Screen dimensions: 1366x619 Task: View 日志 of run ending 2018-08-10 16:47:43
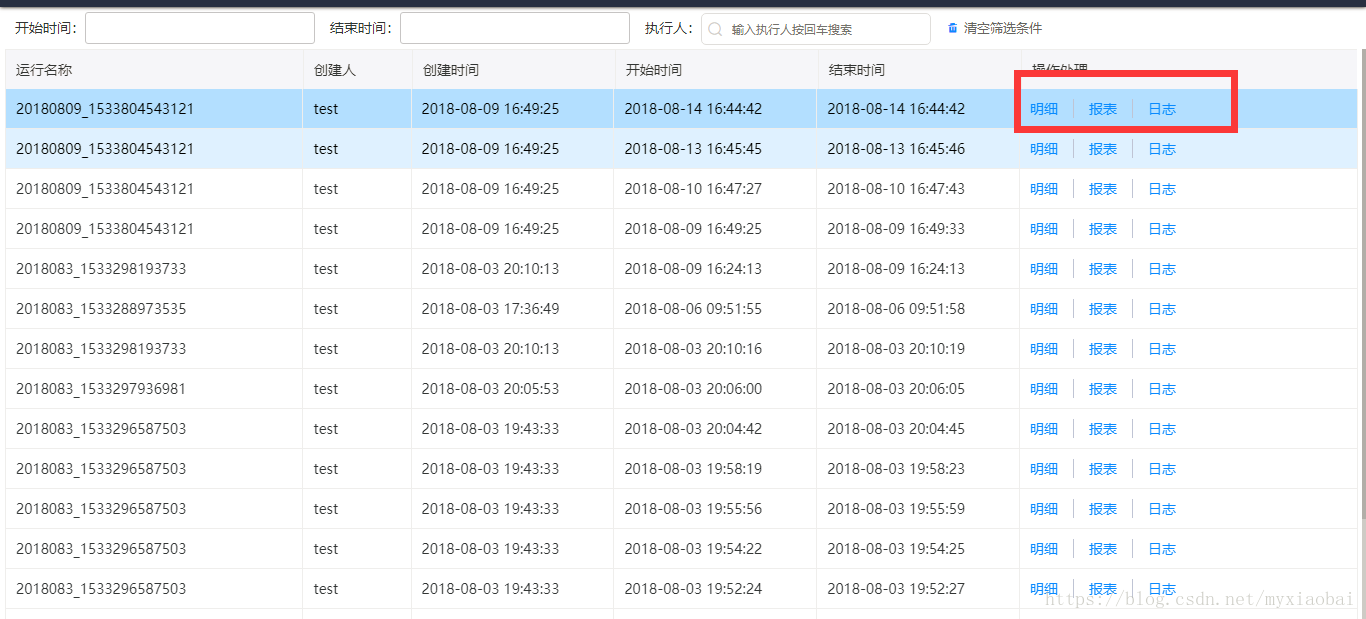(x=1162, y=189)
